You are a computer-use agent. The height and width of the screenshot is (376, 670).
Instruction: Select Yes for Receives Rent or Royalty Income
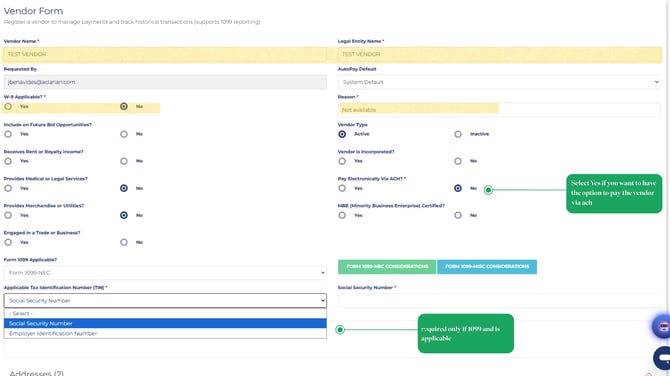tap(8, 161)
